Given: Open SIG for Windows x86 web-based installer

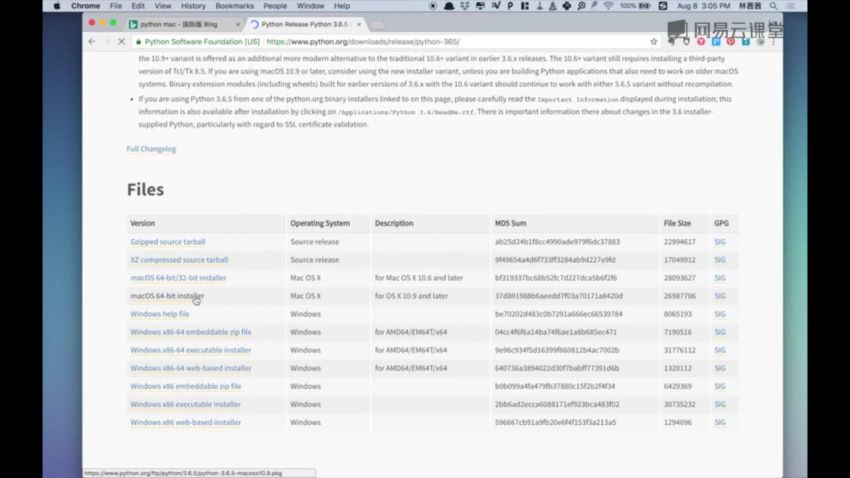Looking at the screenshot, I should click(720, 422).
